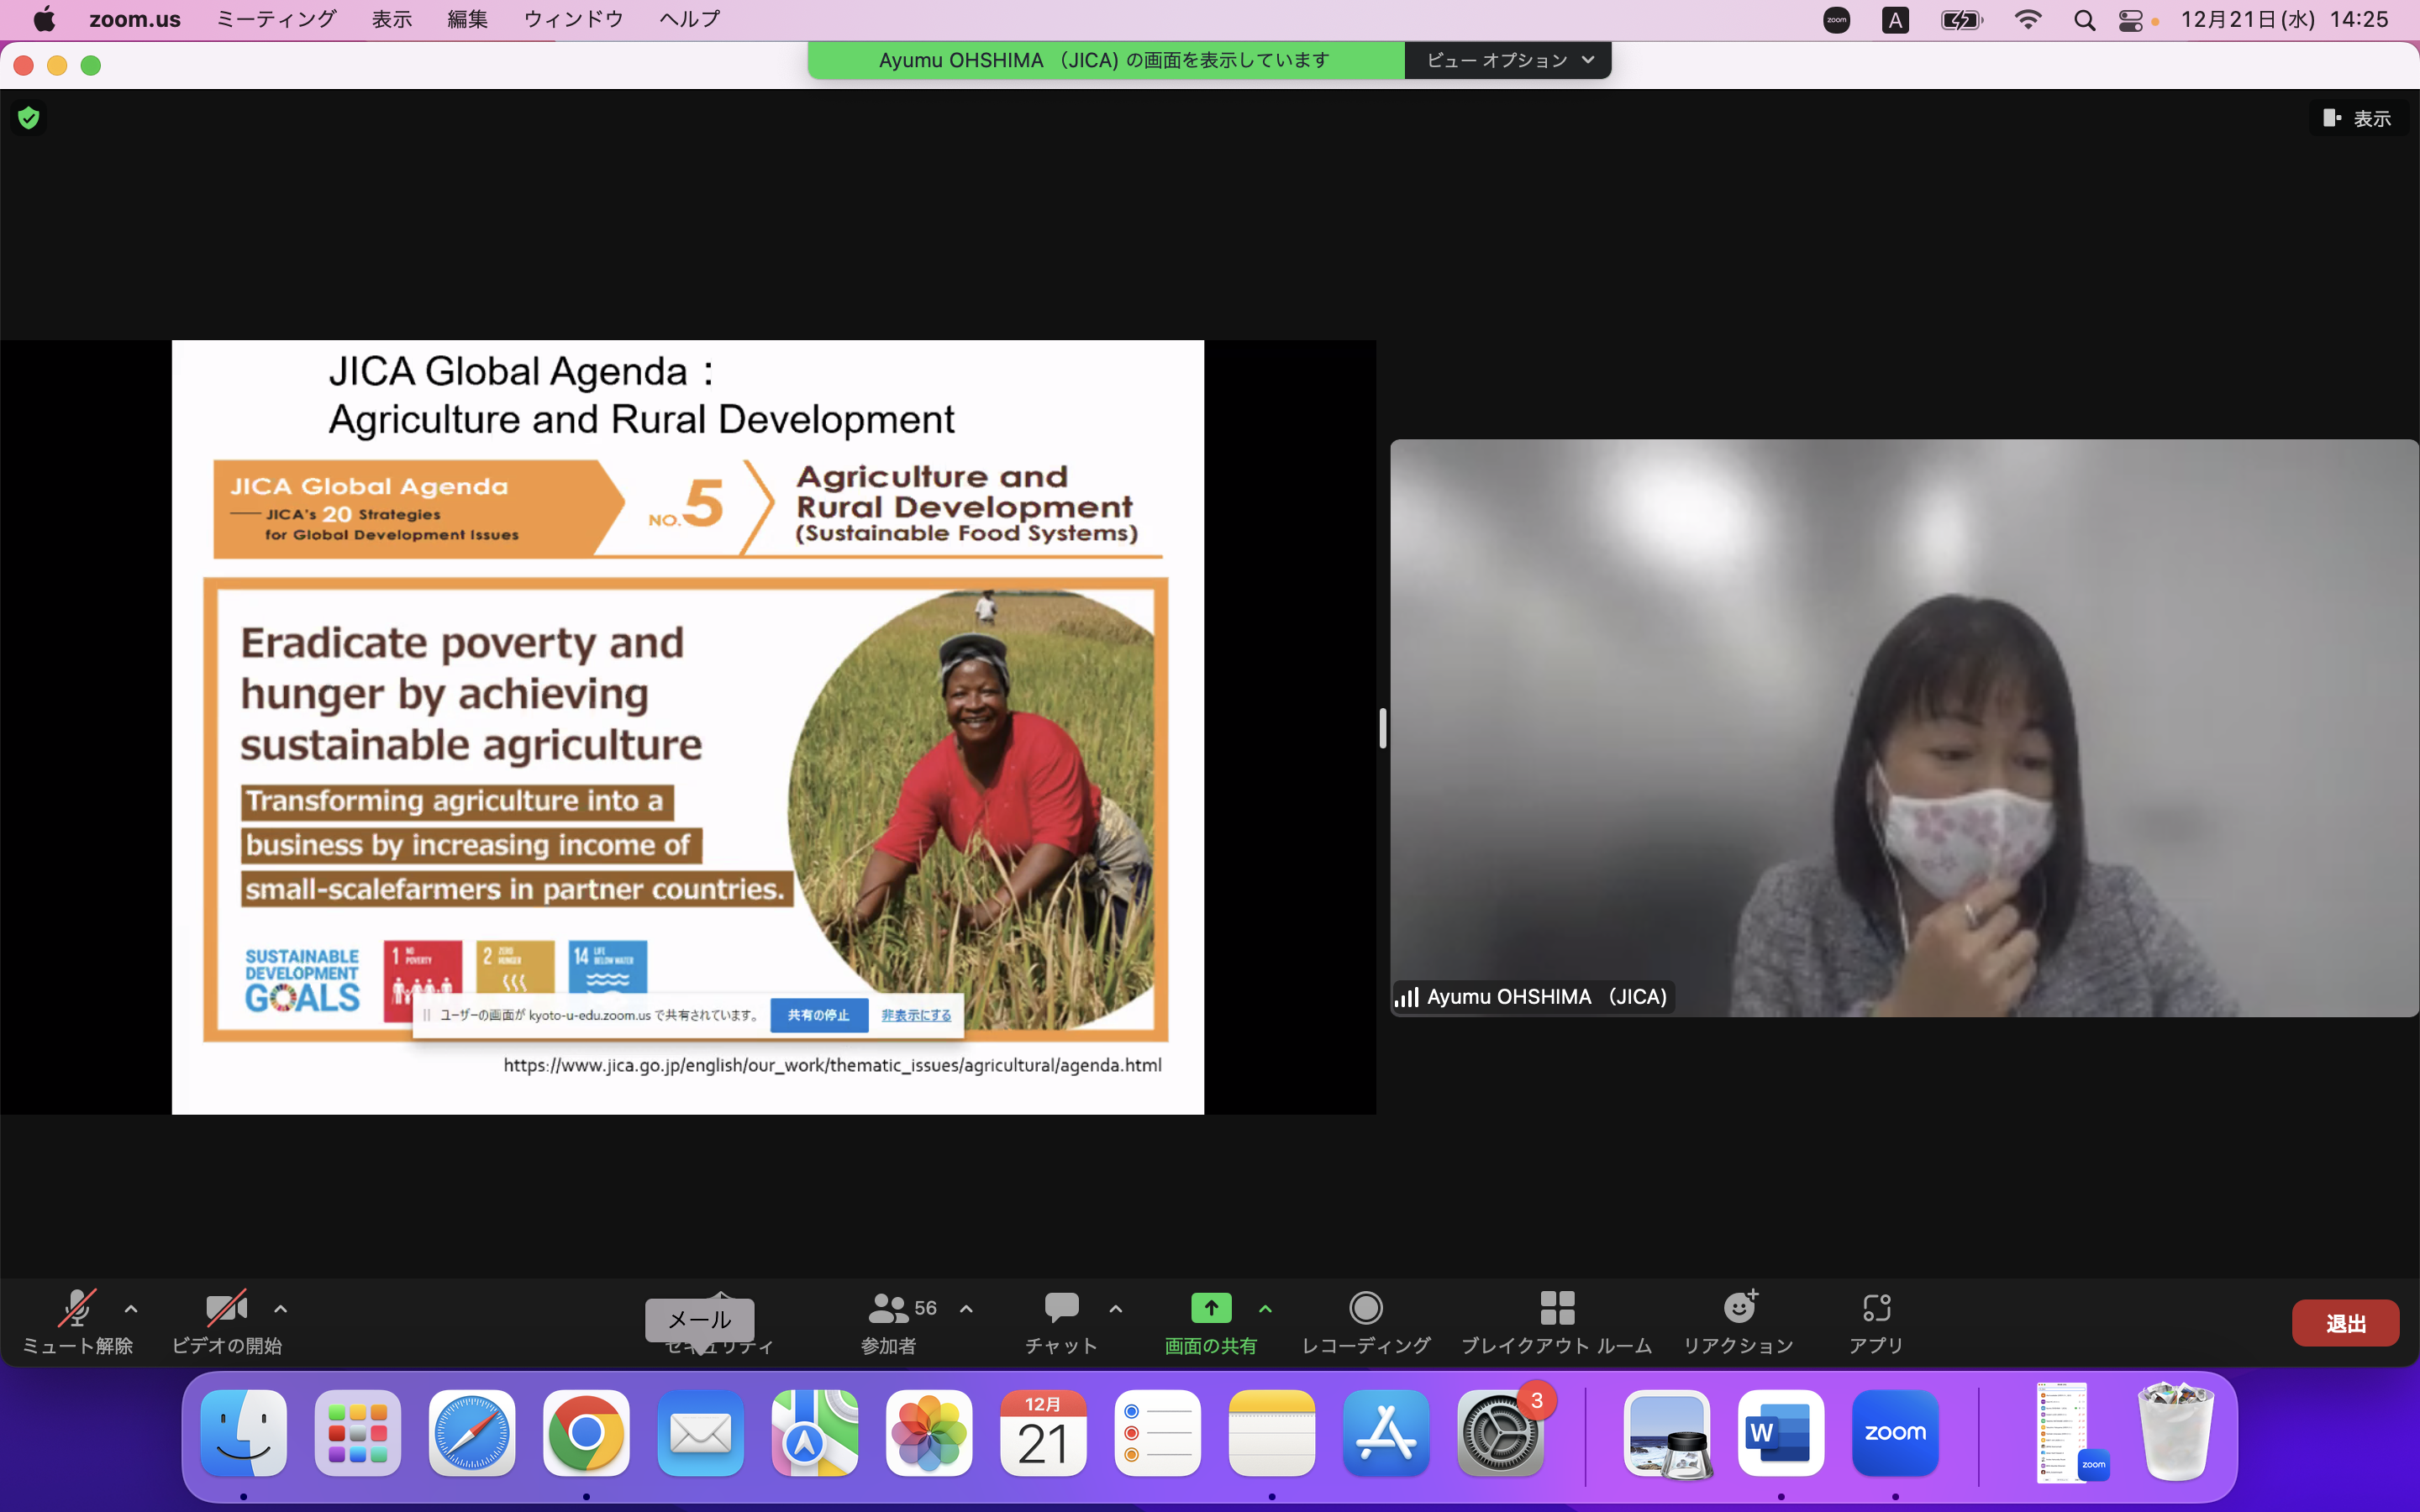Open System Preferences with badge 3
2420x1512 pixels.
pyautogui.click(x=1500, y=1433)
